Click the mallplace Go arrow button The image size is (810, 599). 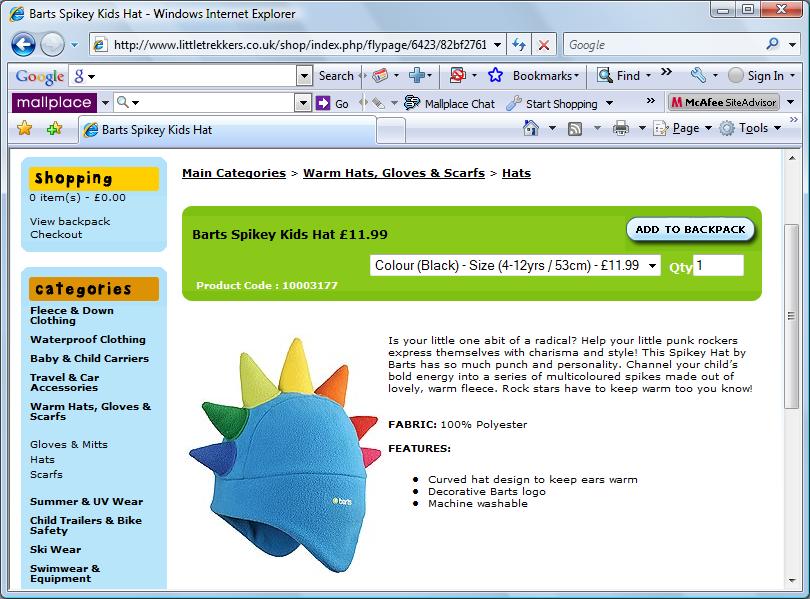point(323,103)
